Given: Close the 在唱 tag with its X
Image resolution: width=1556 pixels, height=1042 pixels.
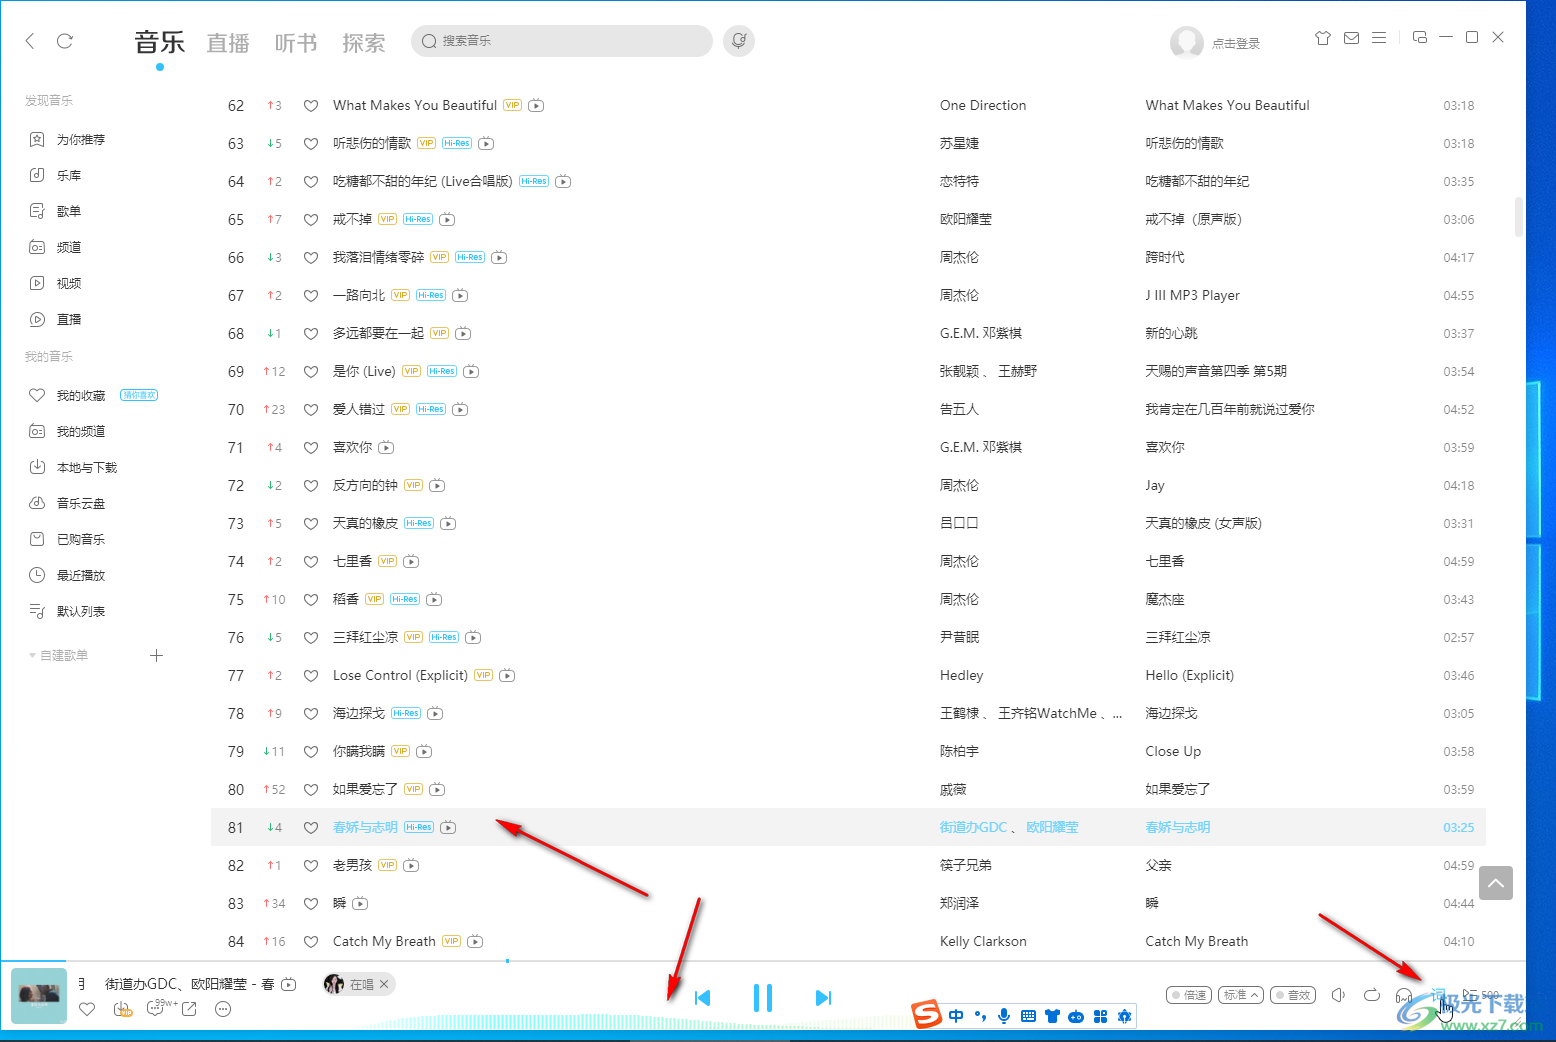Looking at the screenshot, I should [x=384, y=984].
